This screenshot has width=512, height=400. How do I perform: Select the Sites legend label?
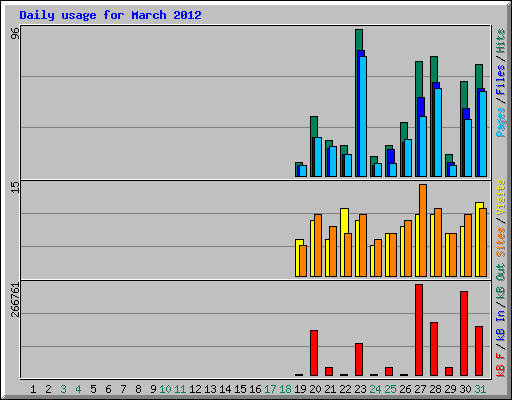pyautogui.click(x=500, y=242)
